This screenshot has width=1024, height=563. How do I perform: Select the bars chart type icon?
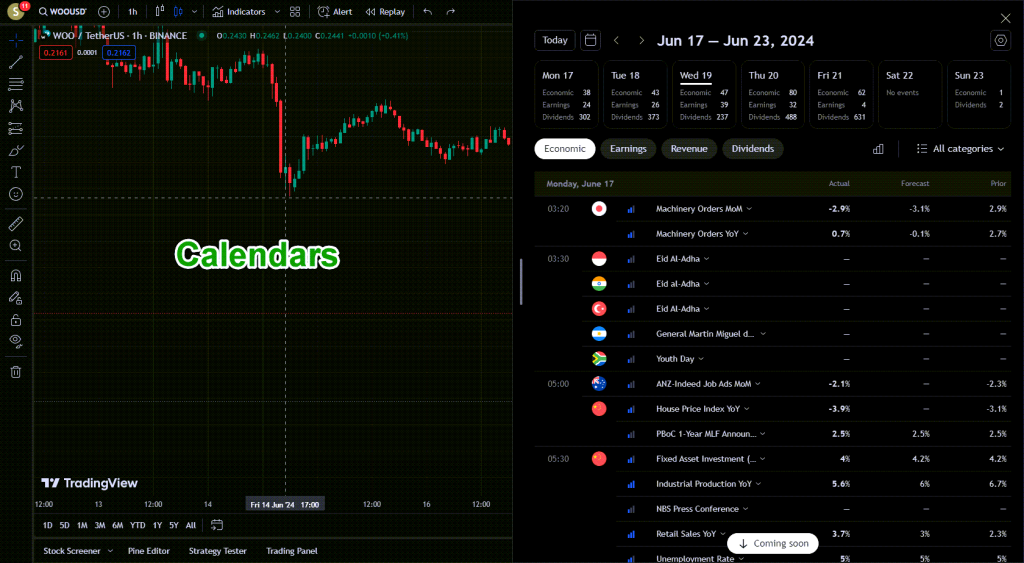160,12
